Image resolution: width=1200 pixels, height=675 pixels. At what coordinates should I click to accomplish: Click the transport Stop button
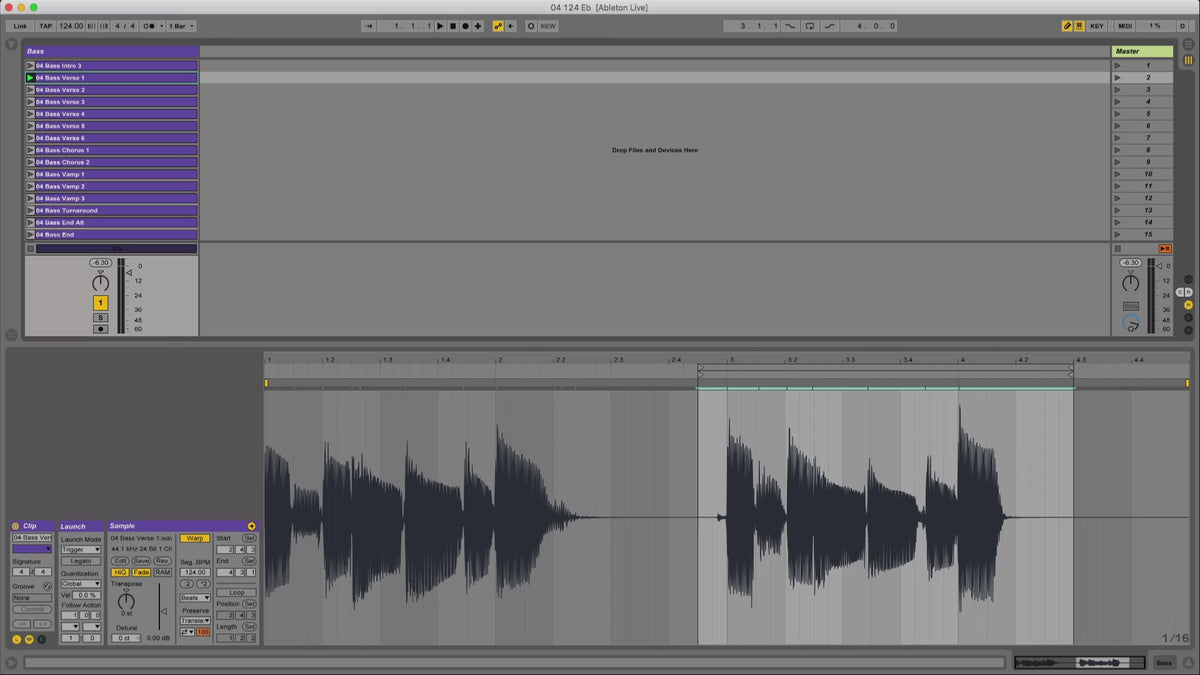[x=452, y=26]
